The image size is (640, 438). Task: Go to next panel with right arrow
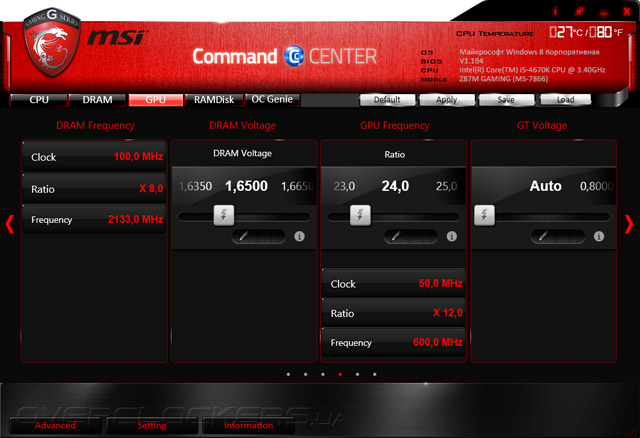click(x=629, y=224)
